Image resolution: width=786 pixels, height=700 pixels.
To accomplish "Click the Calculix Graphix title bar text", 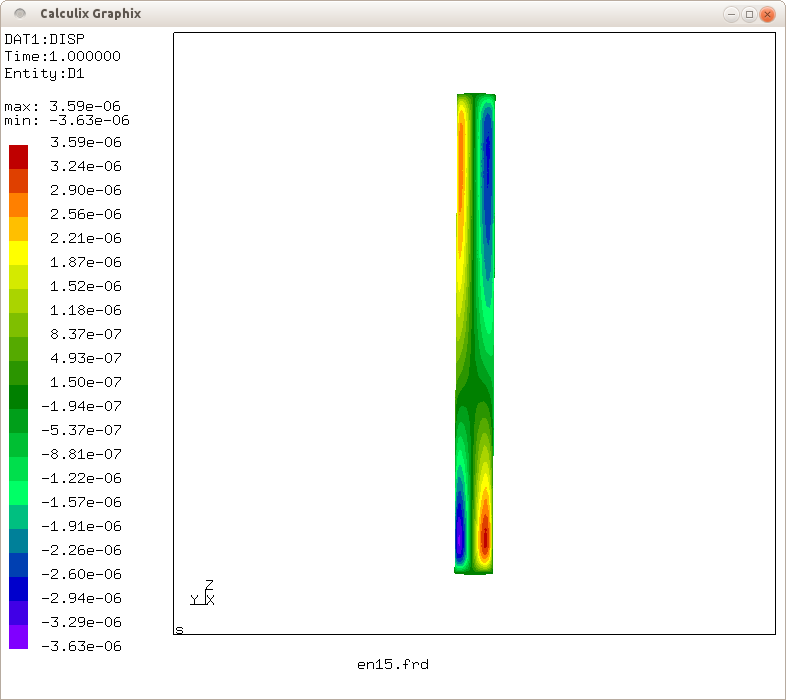I will coord(91,14).
